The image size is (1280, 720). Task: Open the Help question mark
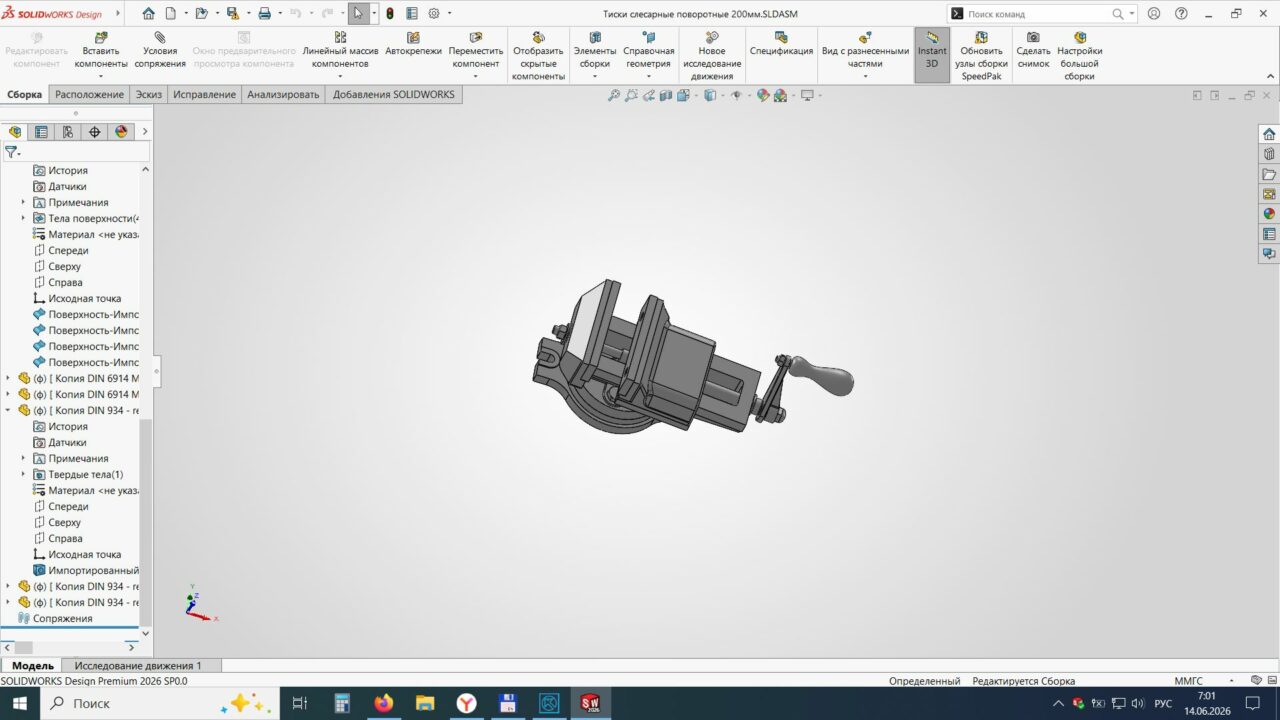(x=1182, y=14)
